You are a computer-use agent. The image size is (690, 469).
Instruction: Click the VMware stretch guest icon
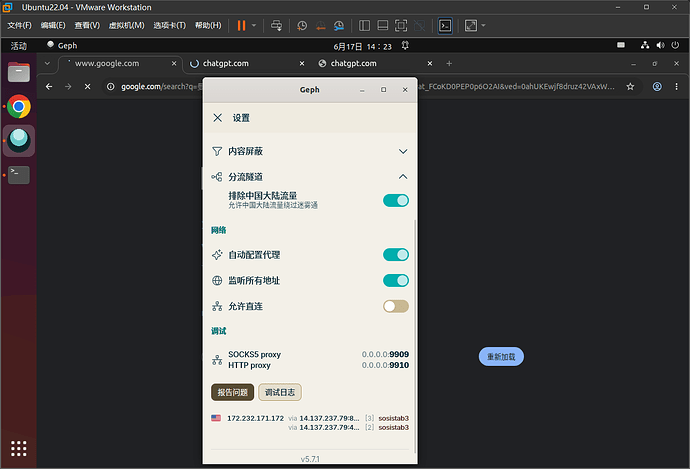471,26
